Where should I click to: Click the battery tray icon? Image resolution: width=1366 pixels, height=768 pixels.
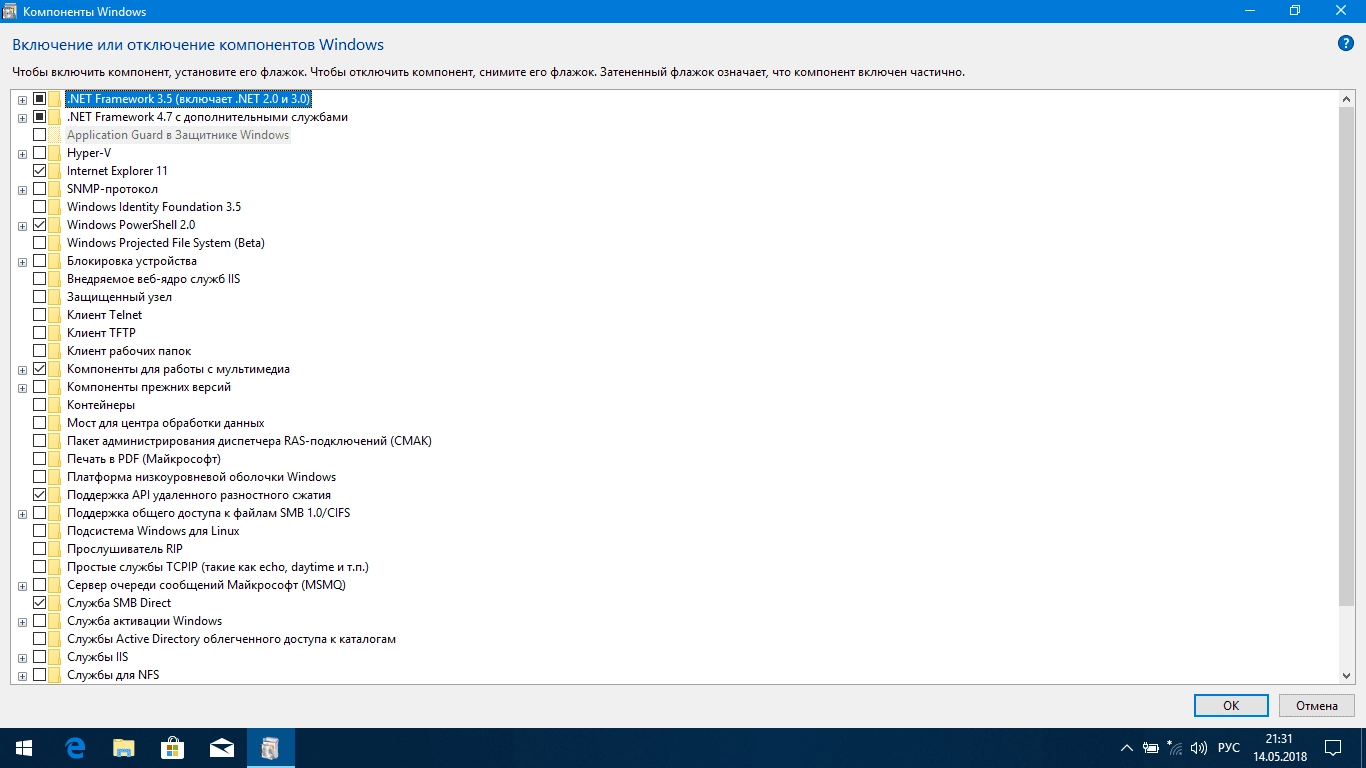(1151, 748)
